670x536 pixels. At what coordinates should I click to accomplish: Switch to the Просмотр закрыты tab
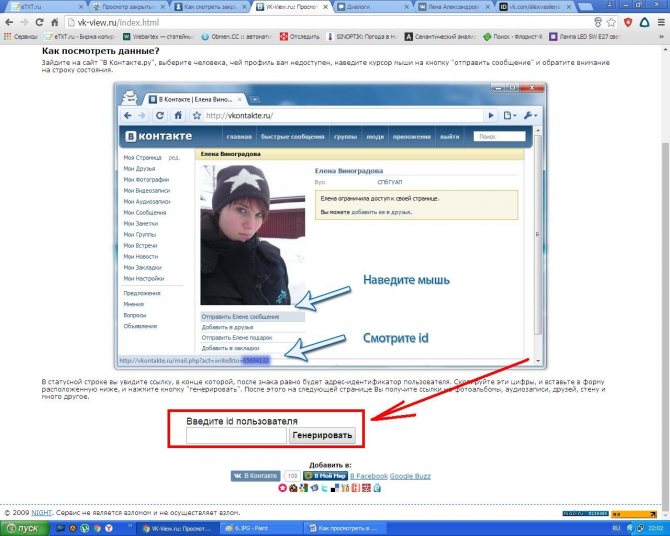tap(128, 6)
